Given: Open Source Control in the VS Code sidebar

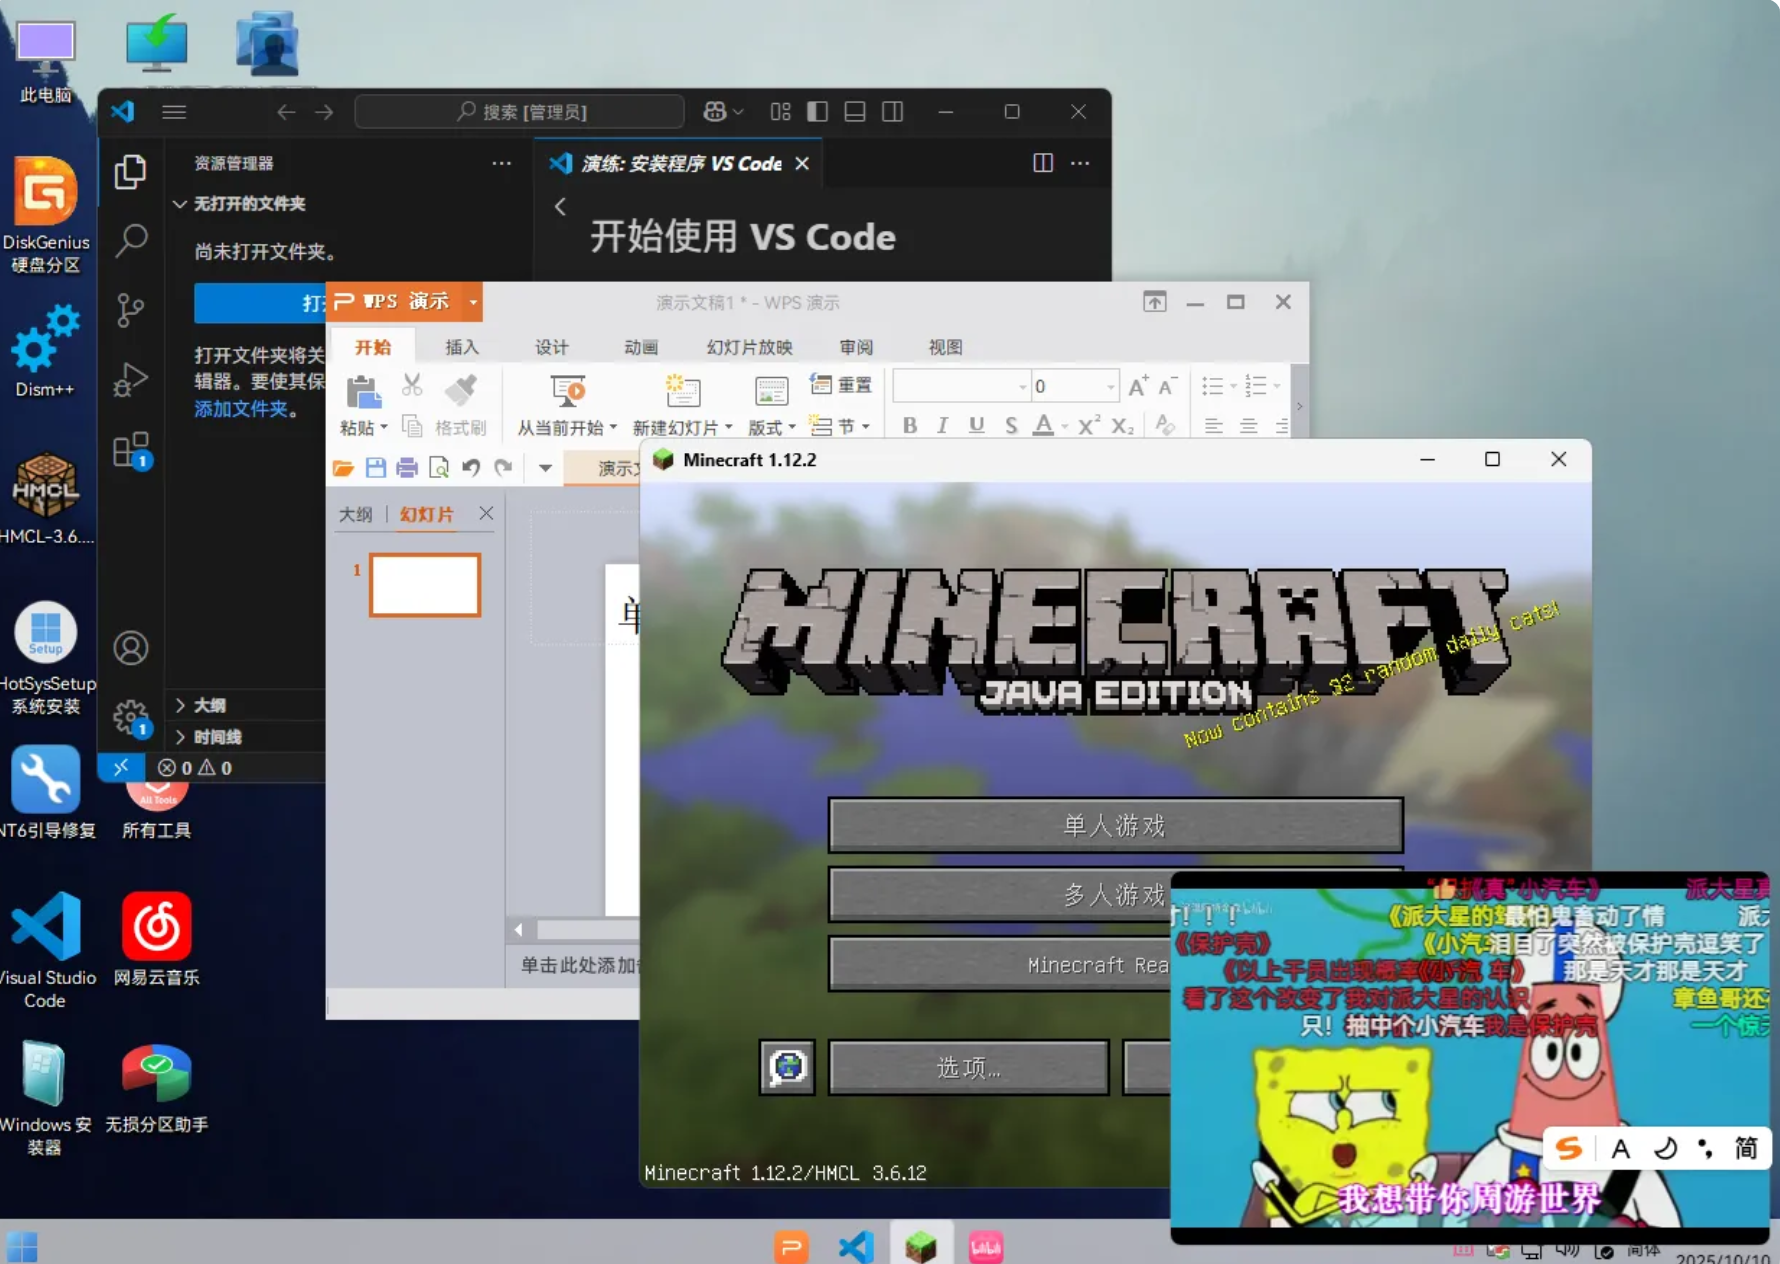Looking at the screenshot, I should point(131,310).
